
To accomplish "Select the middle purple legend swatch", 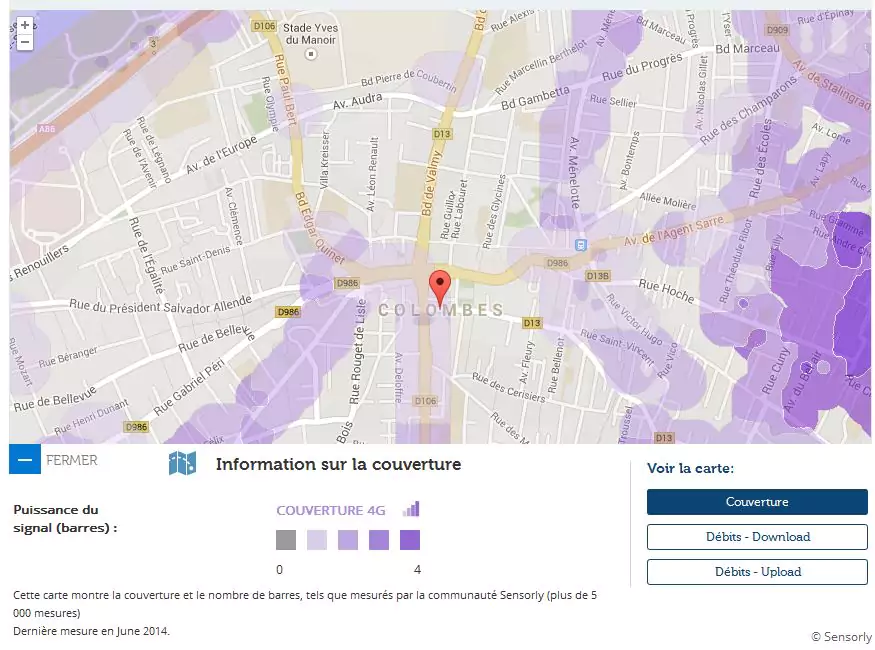I will tap(348, 540).
